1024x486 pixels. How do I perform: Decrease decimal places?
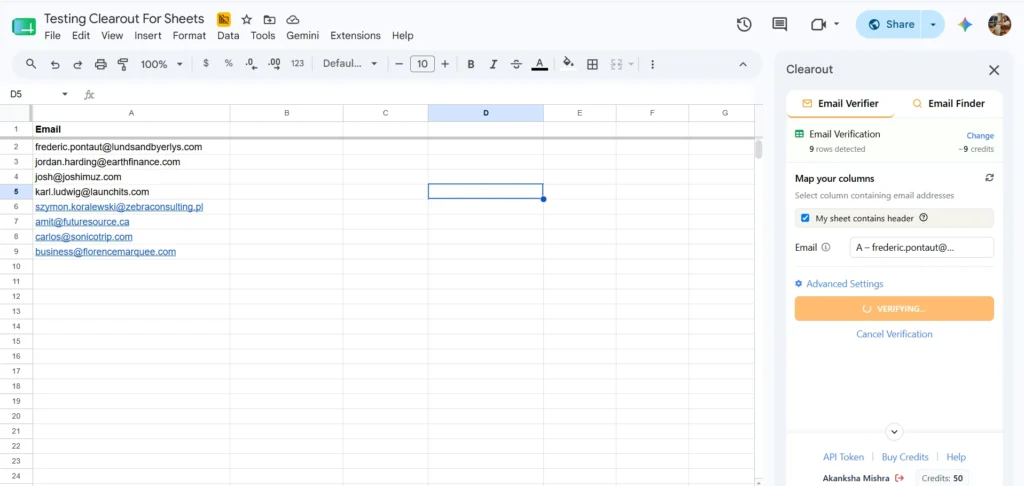pos(251,63)
